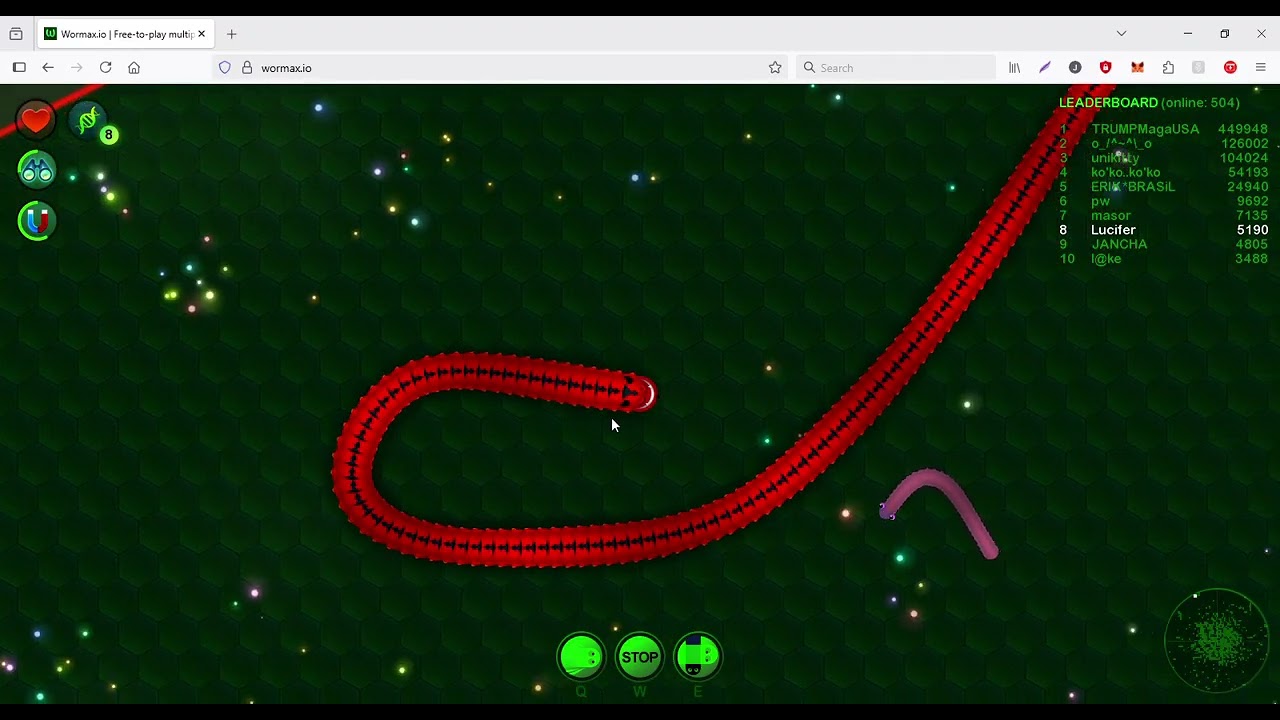Open Firefox View tab list icon
The image size is (1280, 720).
(16, 34)
